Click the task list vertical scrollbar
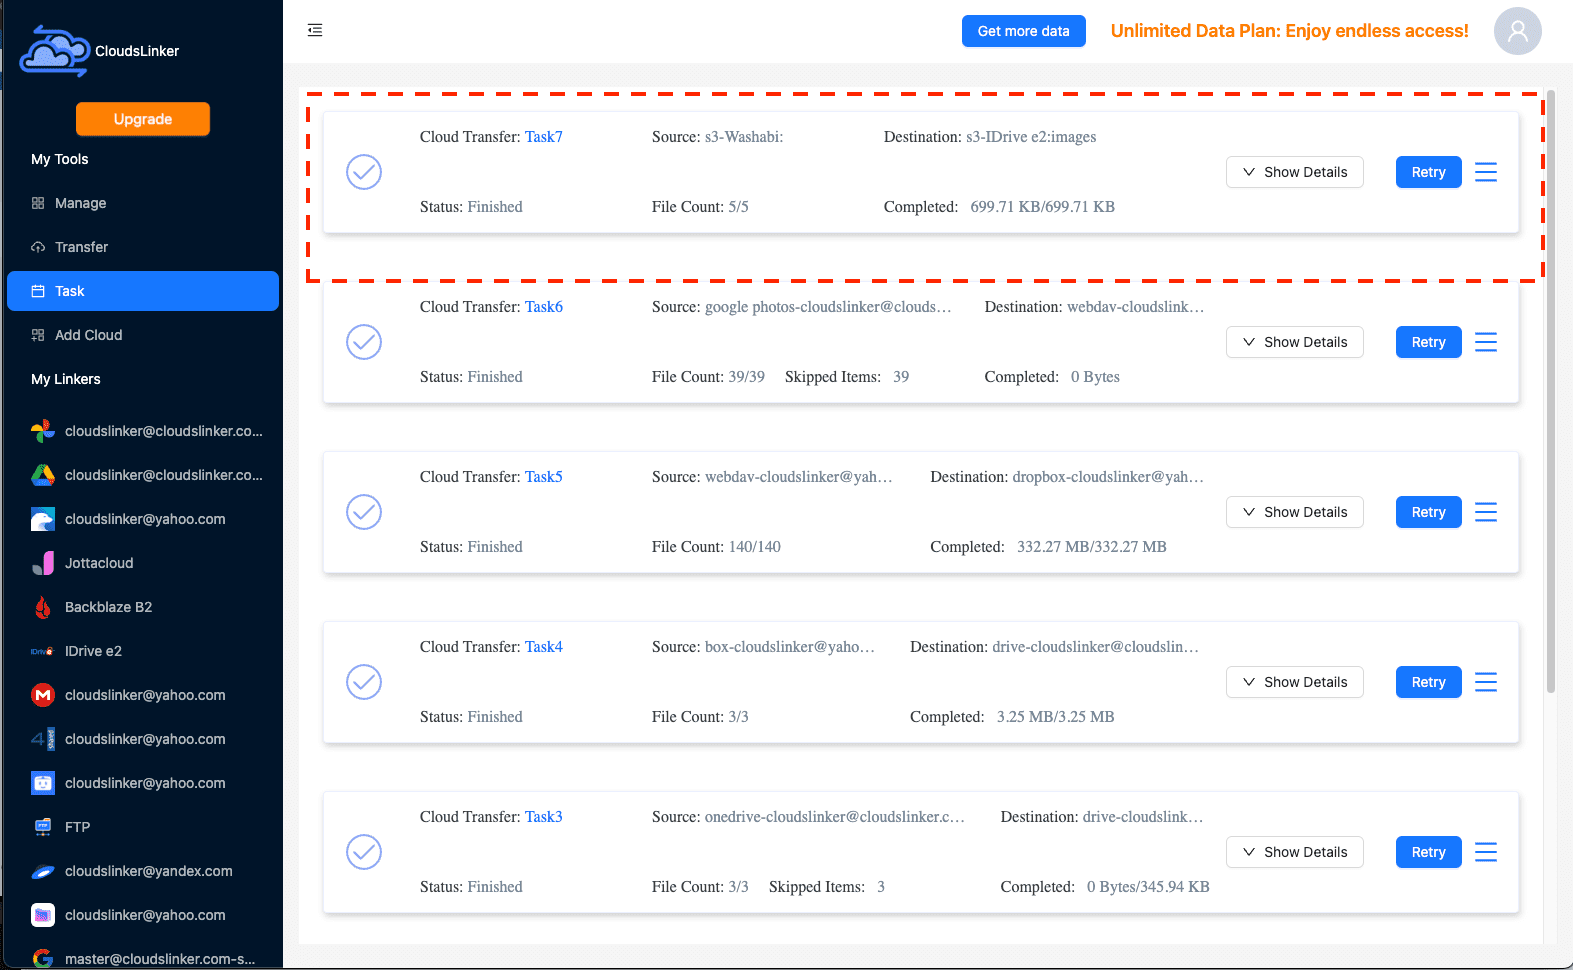The height and width of the screenshot is (970, 1573). [x=1551, y=390]
